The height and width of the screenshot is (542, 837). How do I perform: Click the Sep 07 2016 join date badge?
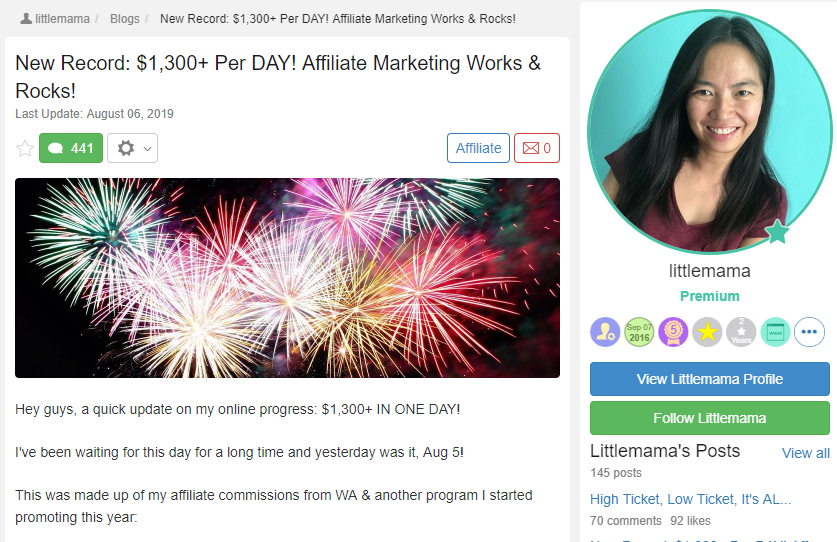tap(639, 332)
